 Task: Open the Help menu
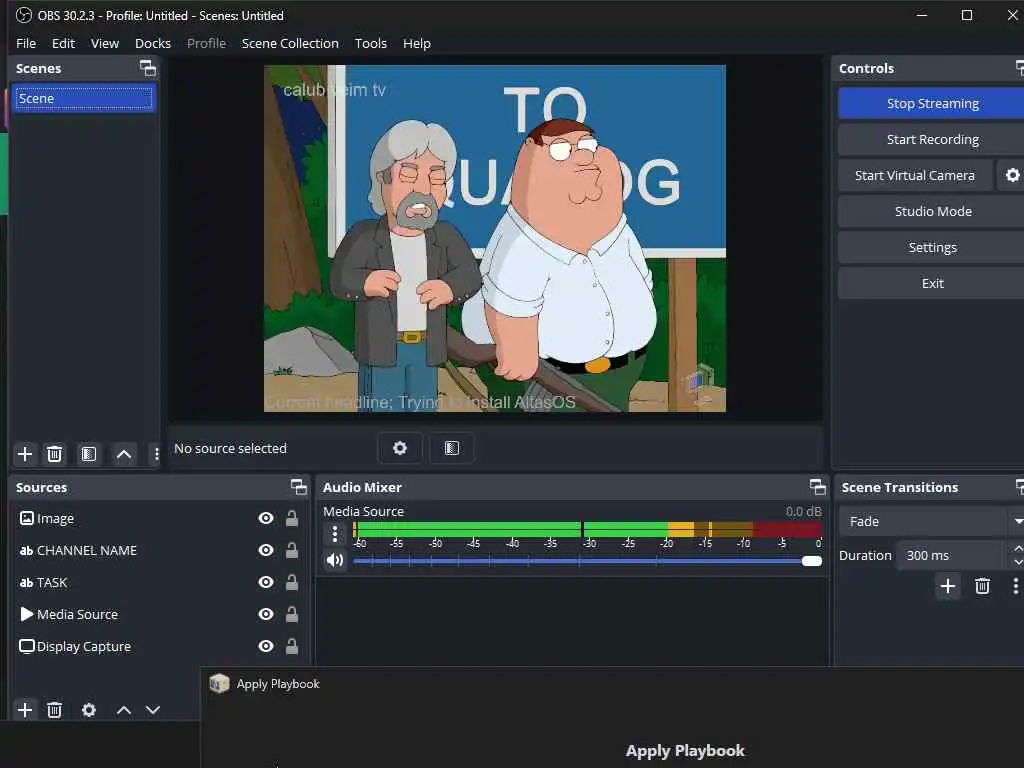tap(417, 43)
